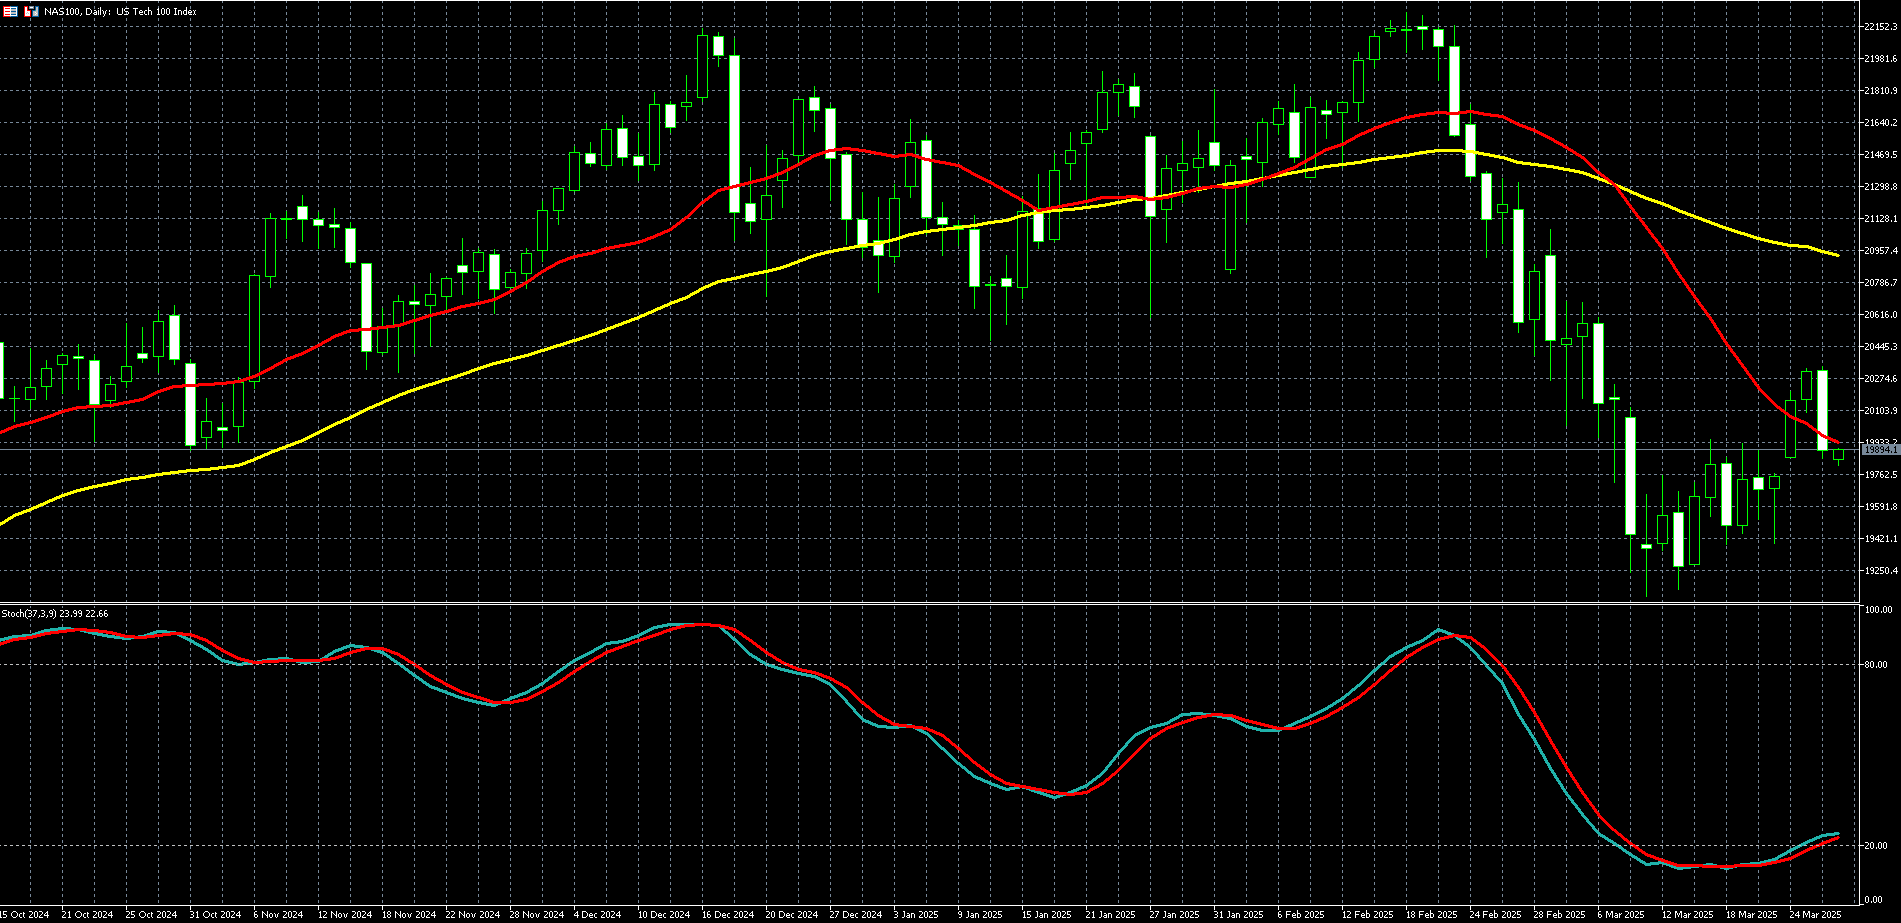Click the 12 Feb 2025 date label
This screenshot has height=923, width=1901.
1367,915
